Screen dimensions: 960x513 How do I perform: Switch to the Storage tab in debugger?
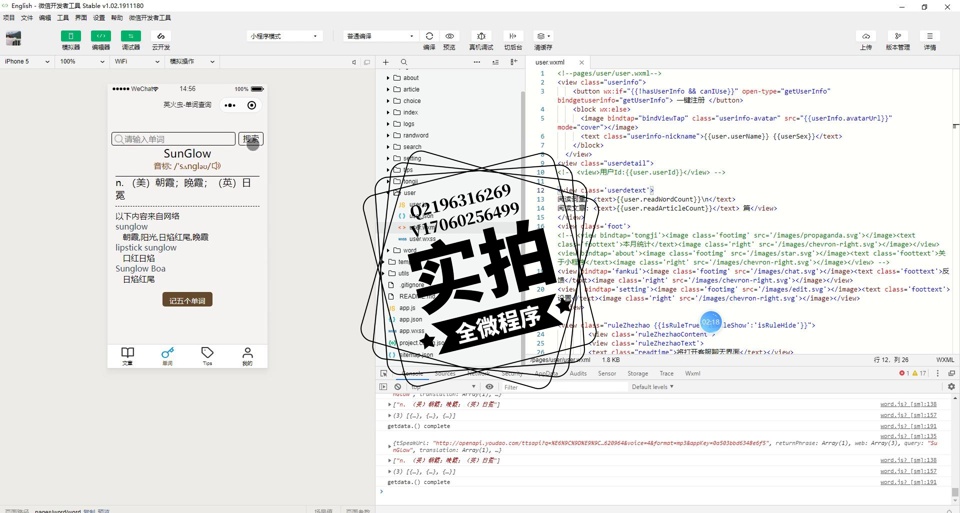(638, 374)
